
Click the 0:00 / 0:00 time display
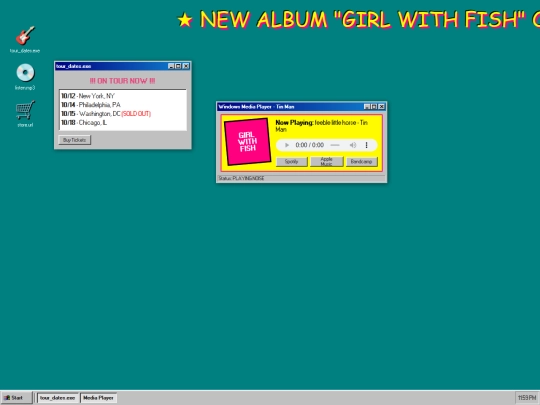click(310, 145)
